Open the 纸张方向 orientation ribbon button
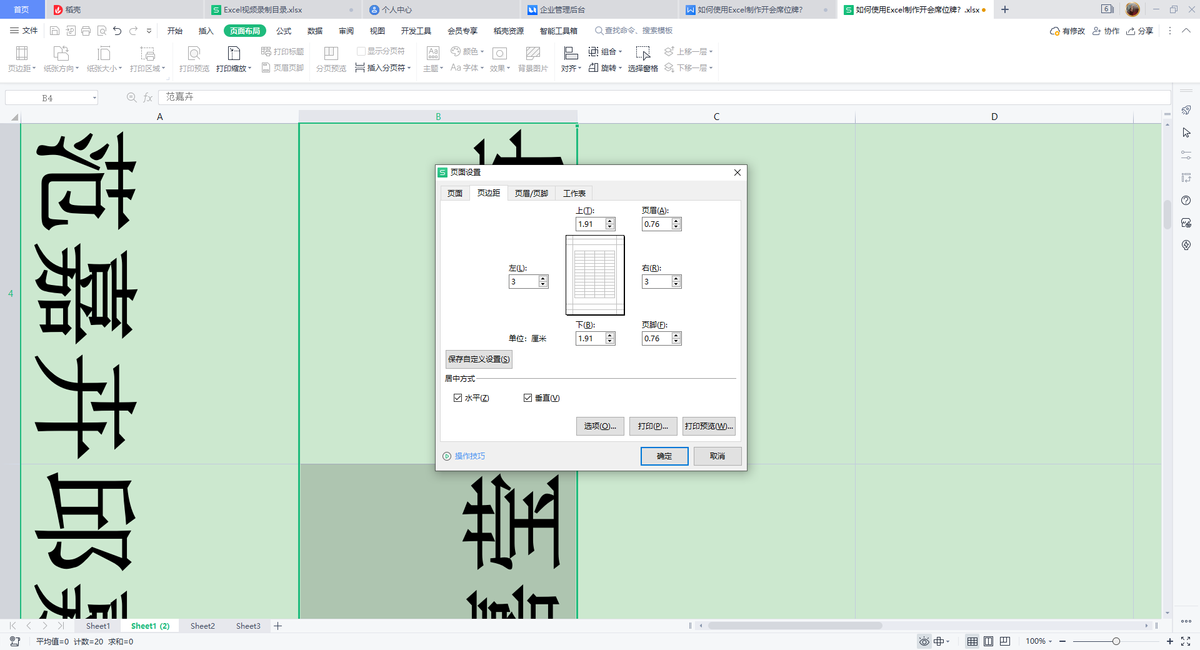1200x650 pixels. (59, 60)
